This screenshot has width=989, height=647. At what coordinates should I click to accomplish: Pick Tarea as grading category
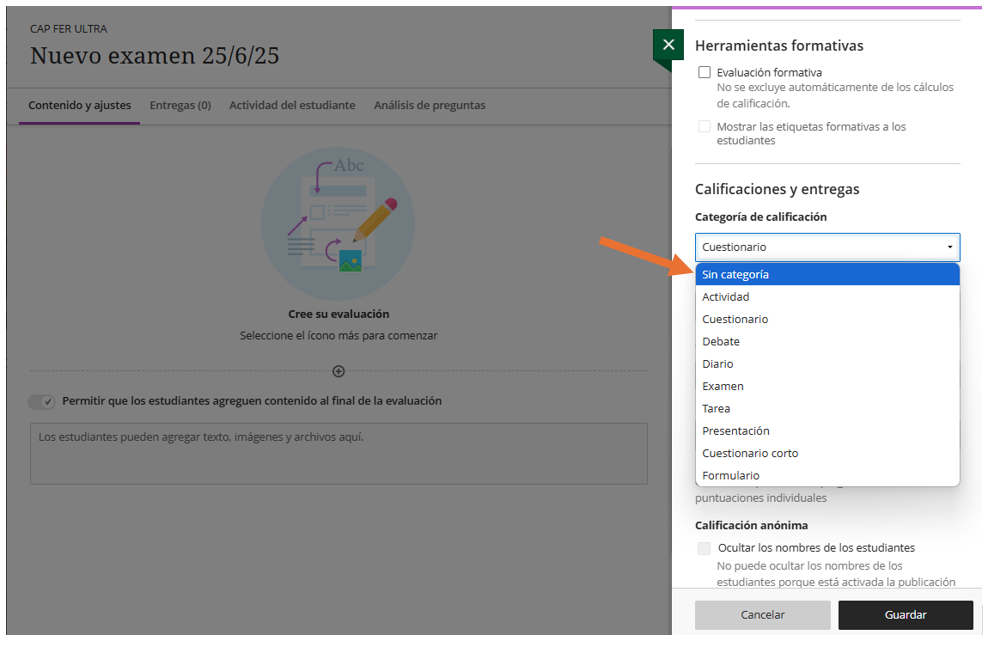point(828,409)
